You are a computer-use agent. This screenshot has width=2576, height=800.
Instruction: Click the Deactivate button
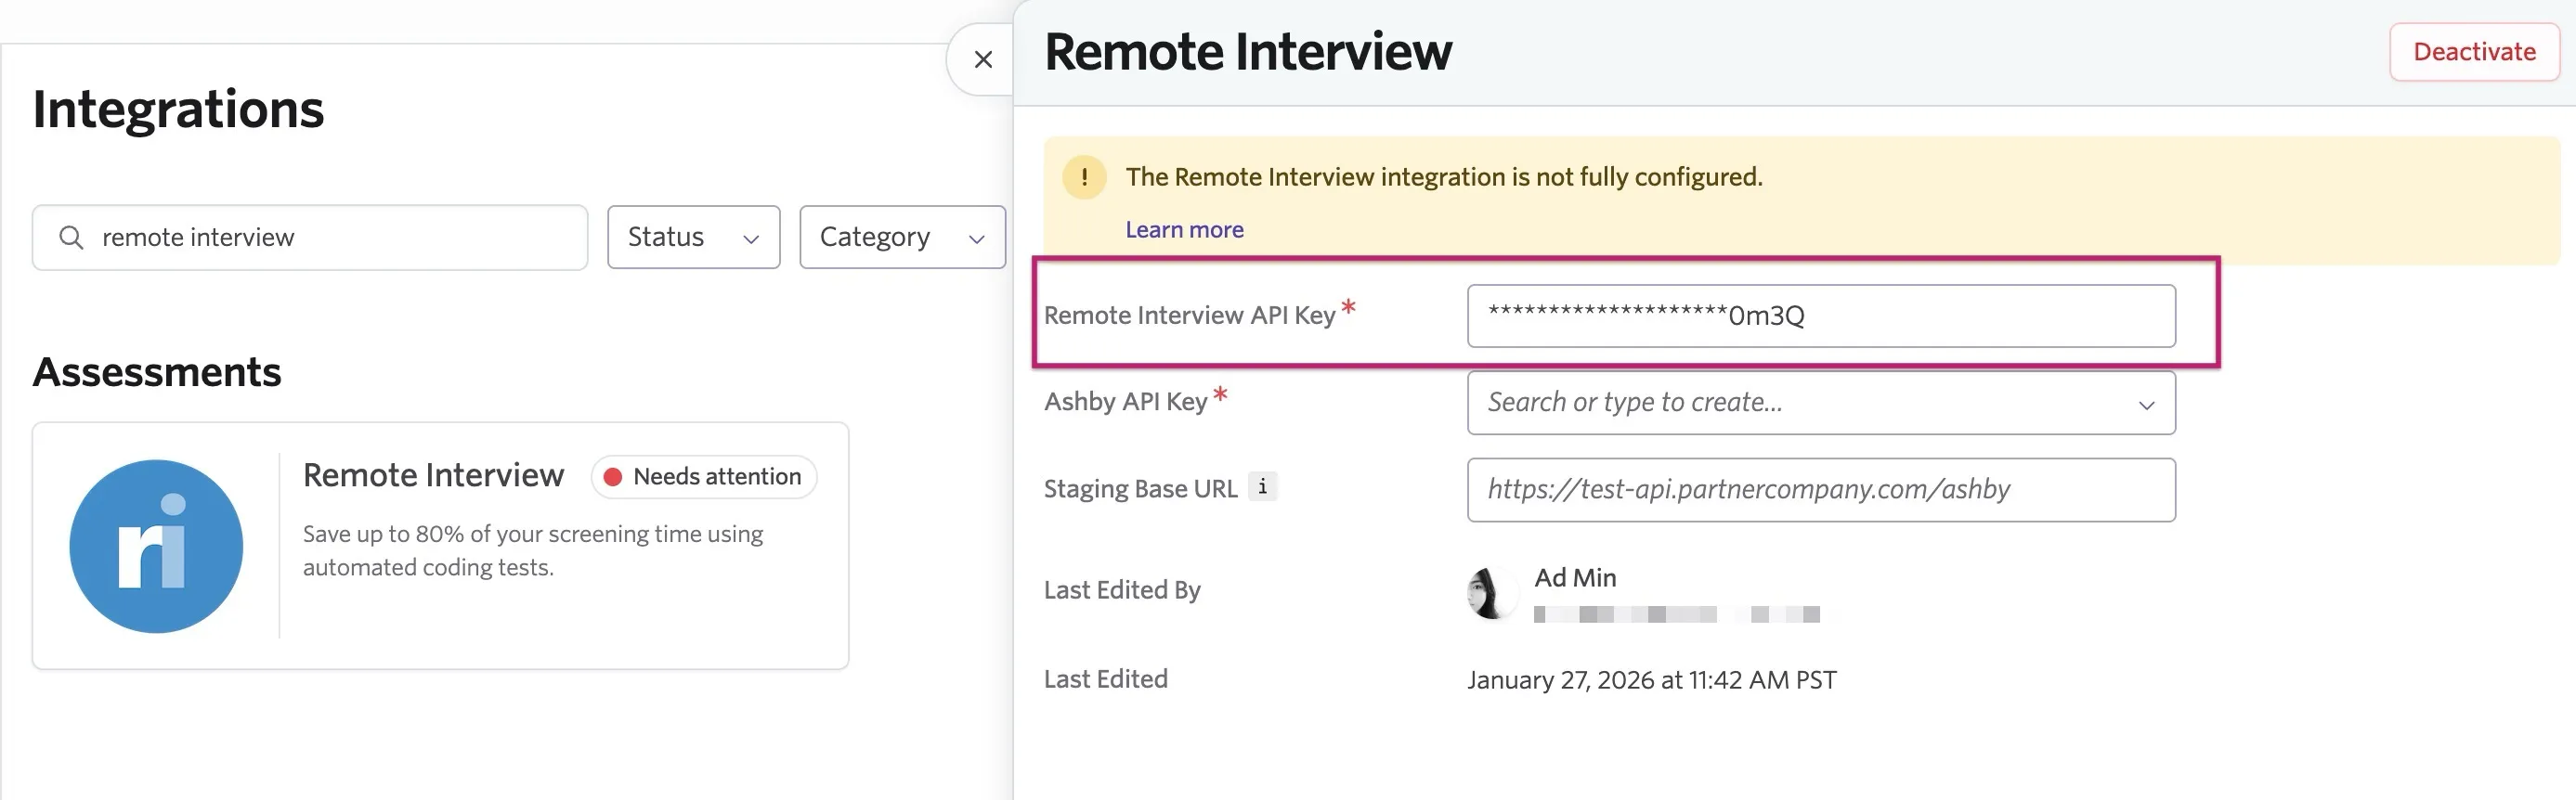(2474, 52)
